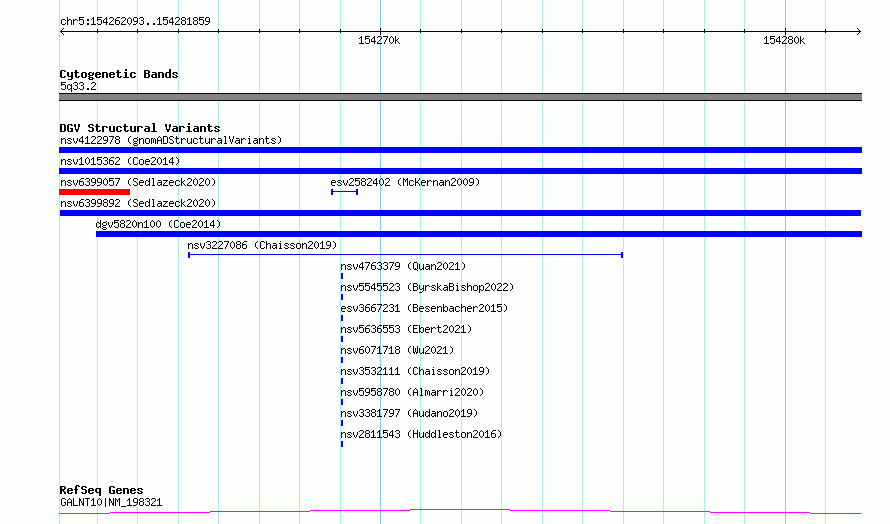The height and width of the screenshot is (524, 890).
Task: Select the 5q33.2 band label
Action: [78, 86]
